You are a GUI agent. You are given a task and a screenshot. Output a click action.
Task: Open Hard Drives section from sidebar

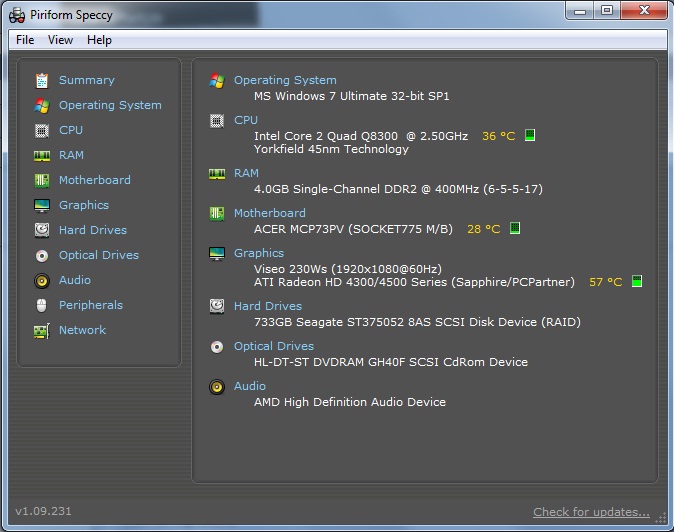pos(93,230)
